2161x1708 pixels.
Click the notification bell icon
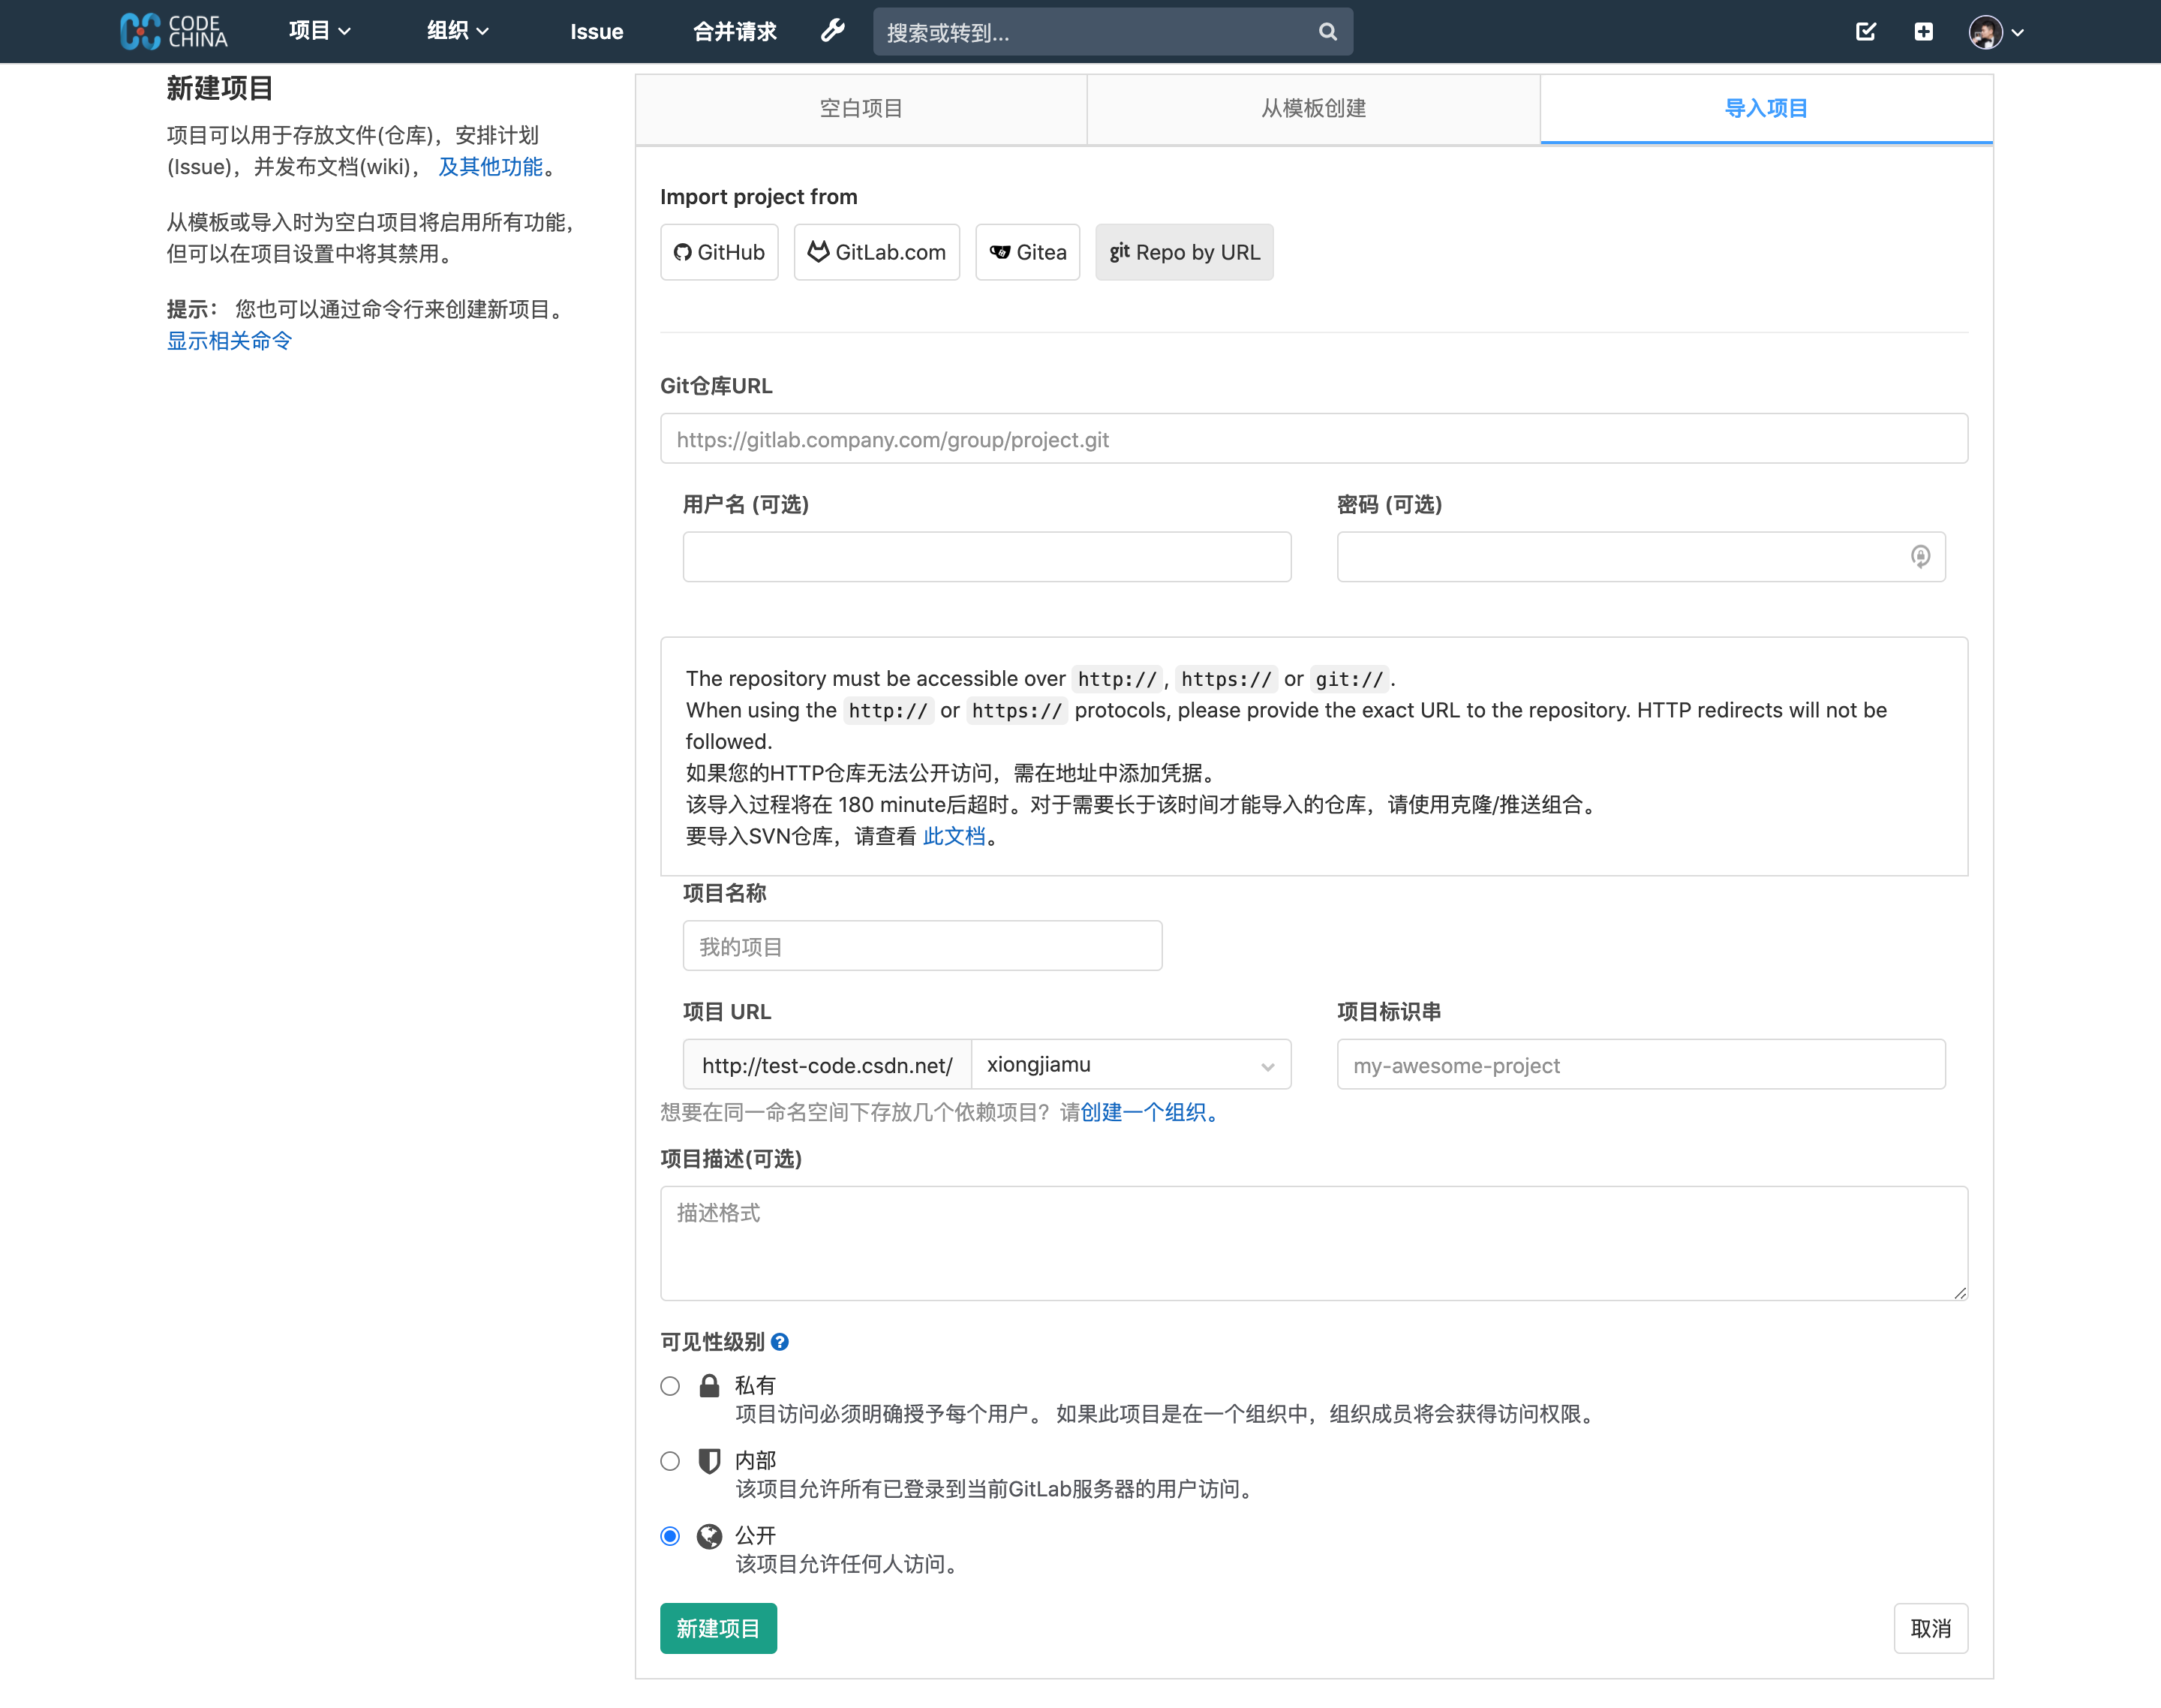coord(1866,30)
